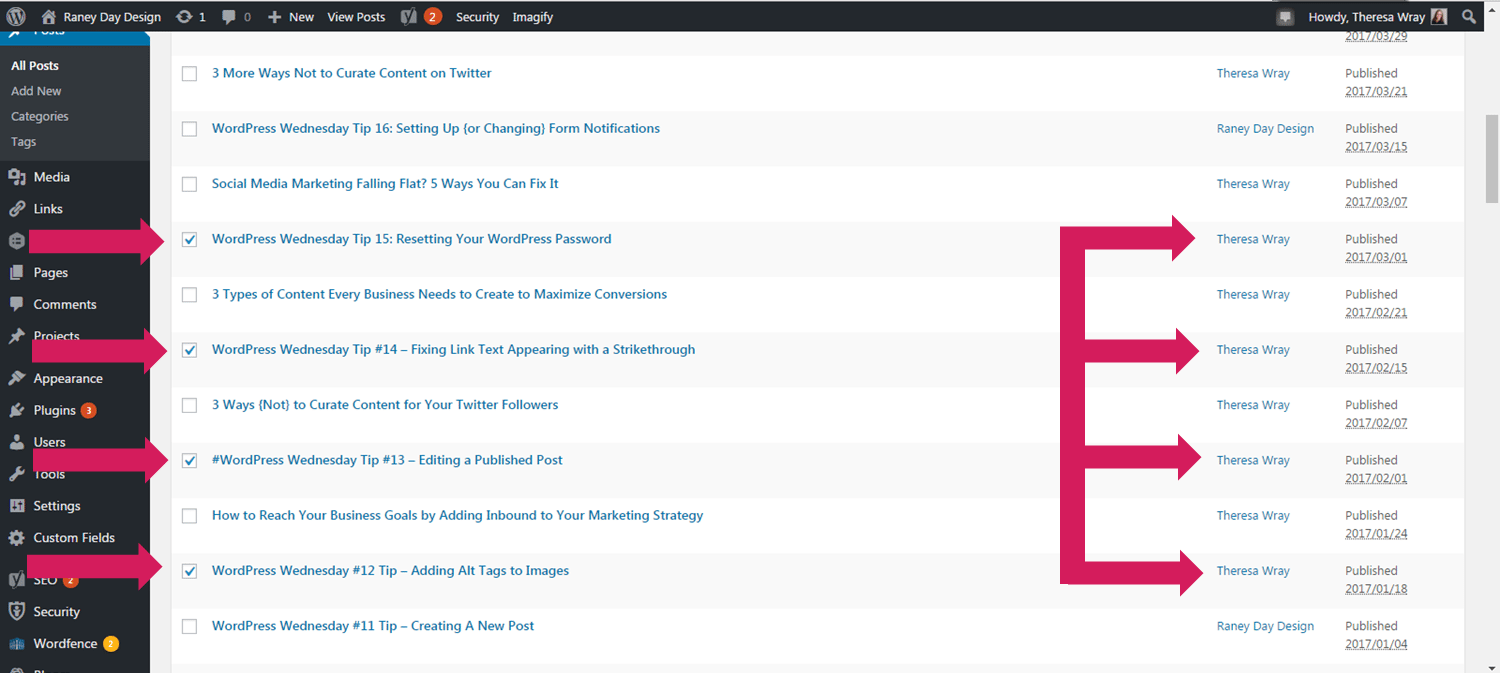Click date 2017/01/18
Image resolution: width=1500 pixels, height=673 pixels.
(x=1376, y=589)
